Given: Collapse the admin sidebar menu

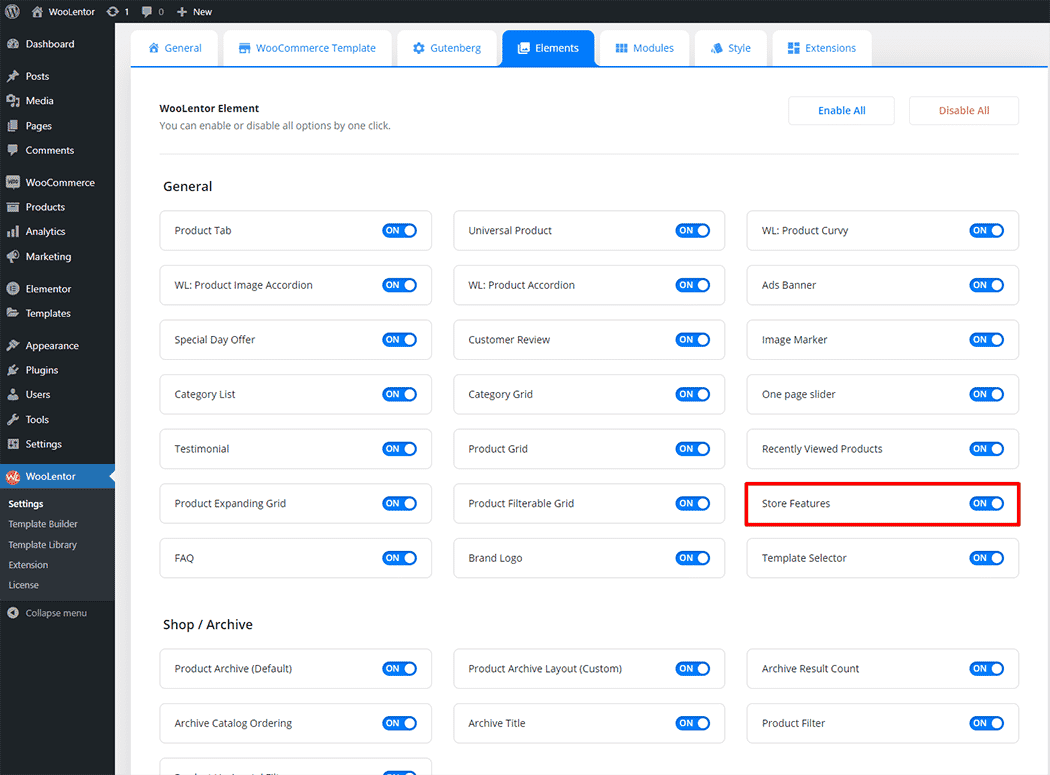Looking at the screenshot, I should pos(55,613).
